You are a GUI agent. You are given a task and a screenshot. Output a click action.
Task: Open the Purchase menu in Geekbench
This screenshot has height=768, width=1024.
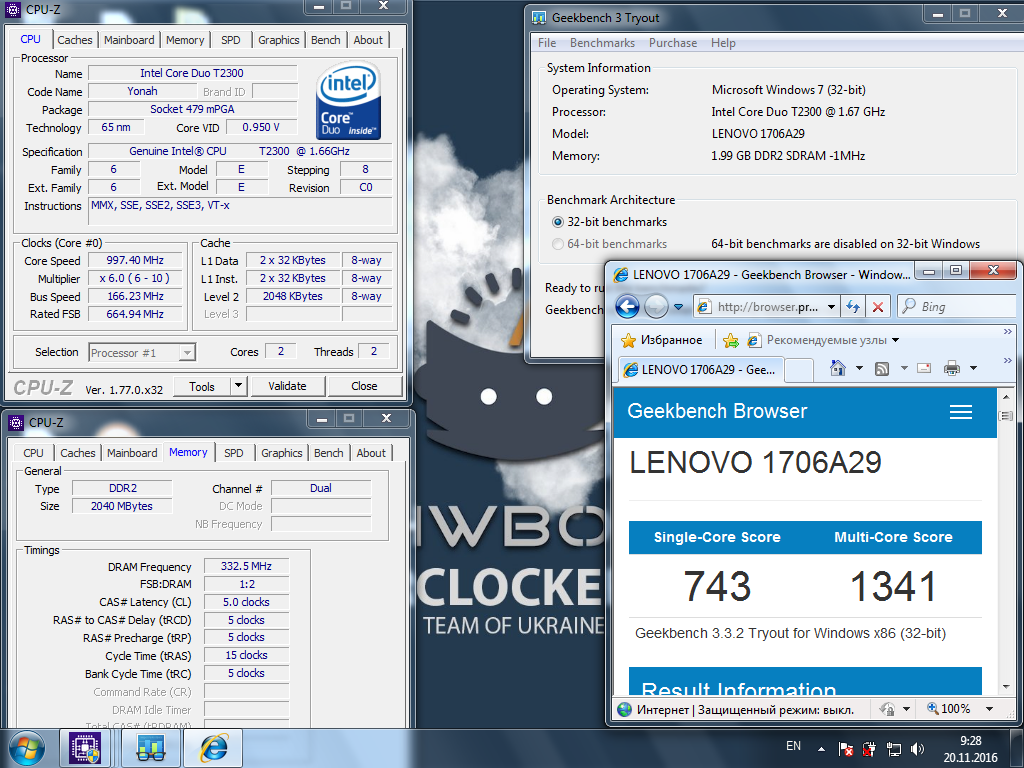click(673, 42)
